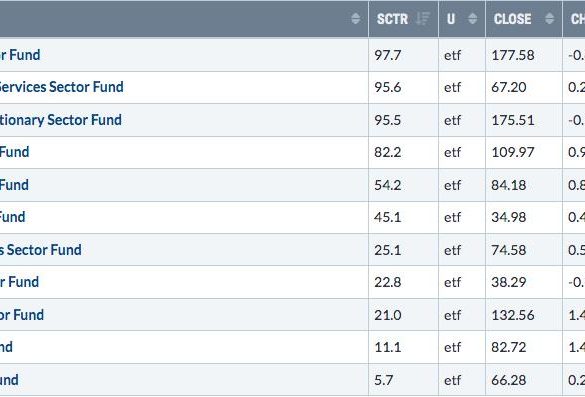Open the fund link with SCTR 5.7

(9, 380)
